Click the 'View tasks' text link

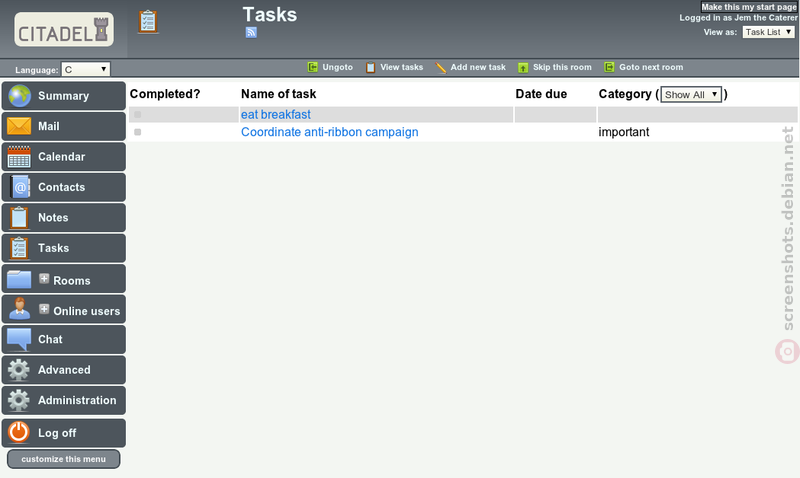point(402,67)
